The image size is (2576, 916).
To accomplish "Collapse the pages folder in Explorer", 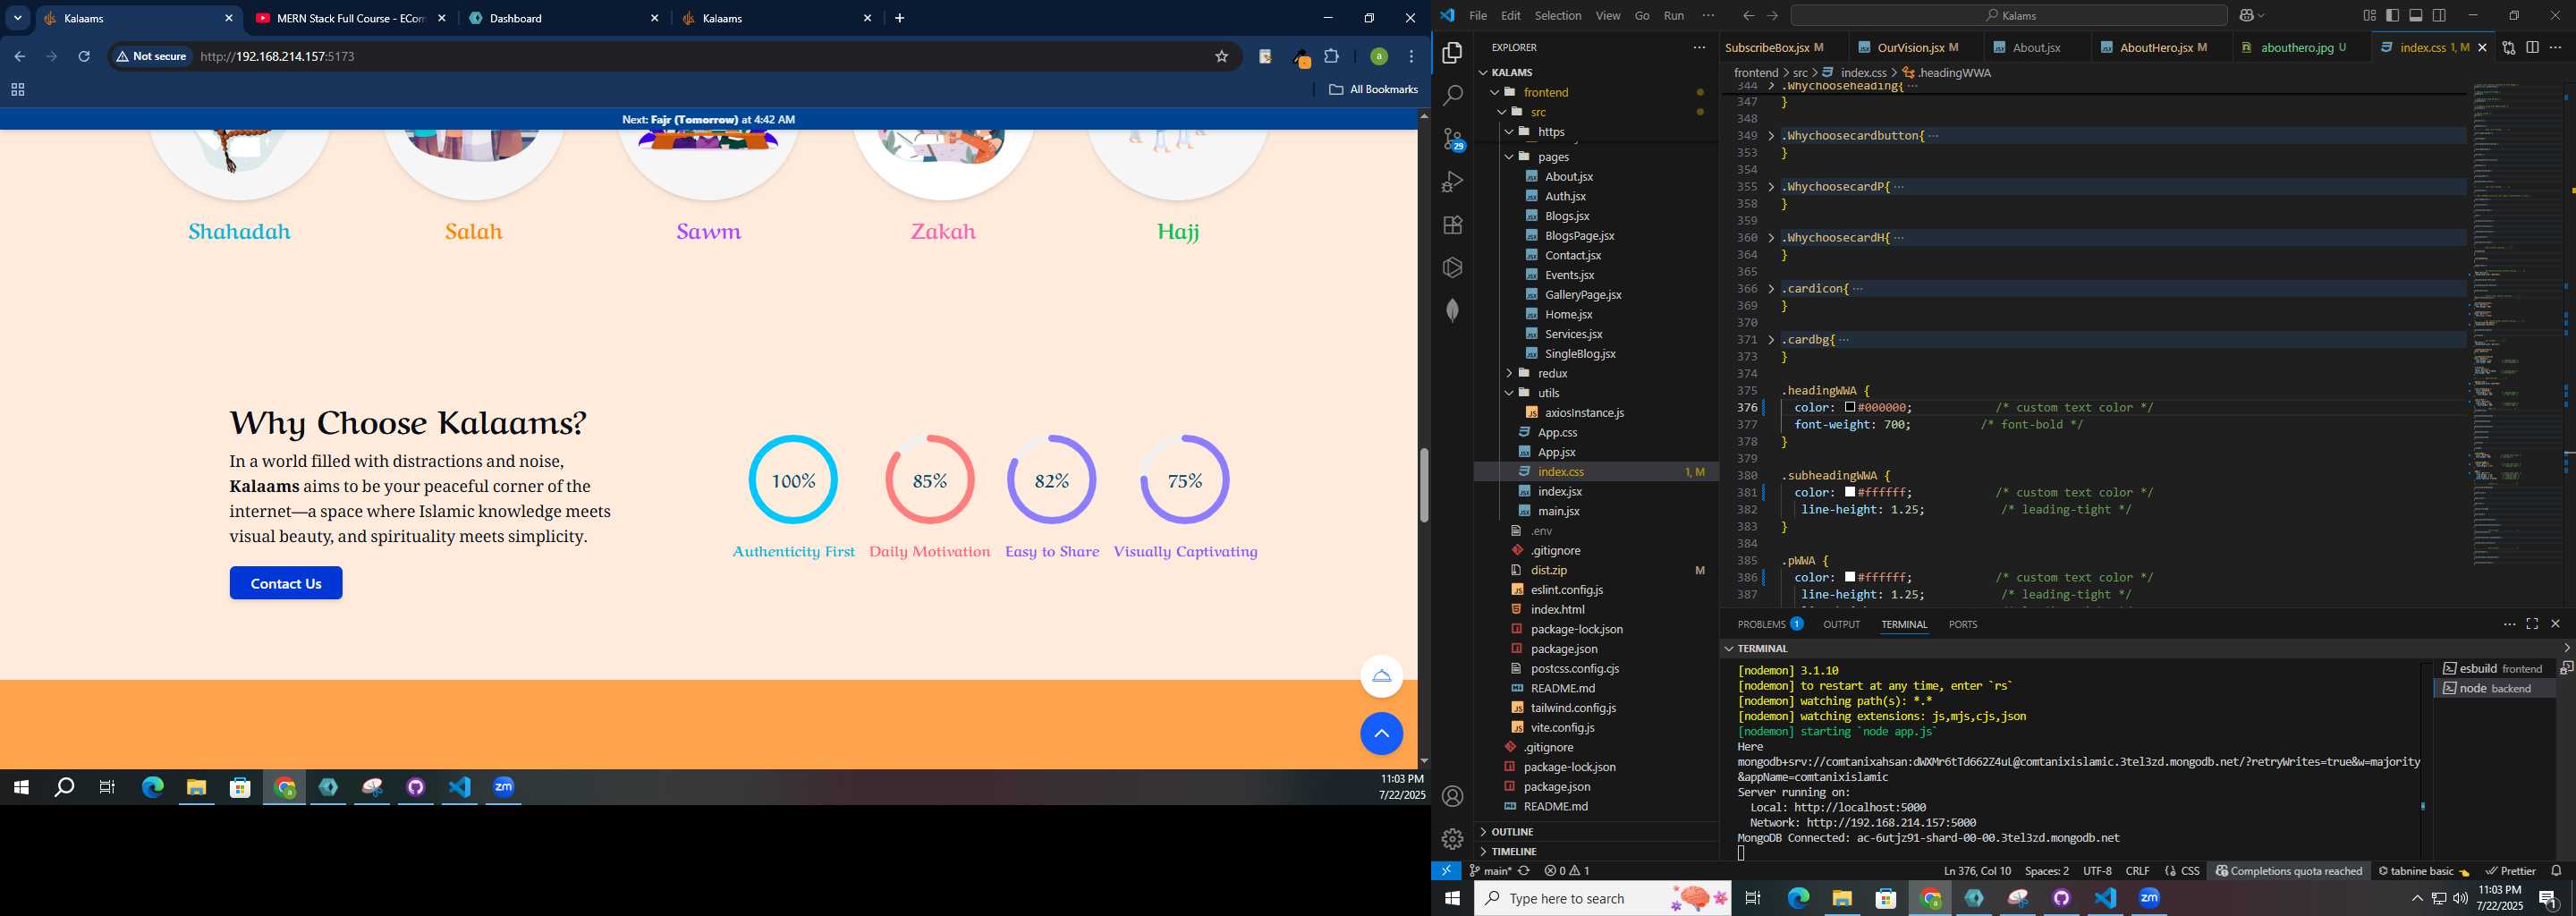I will pyautogui.click(x=1509, y=157).
